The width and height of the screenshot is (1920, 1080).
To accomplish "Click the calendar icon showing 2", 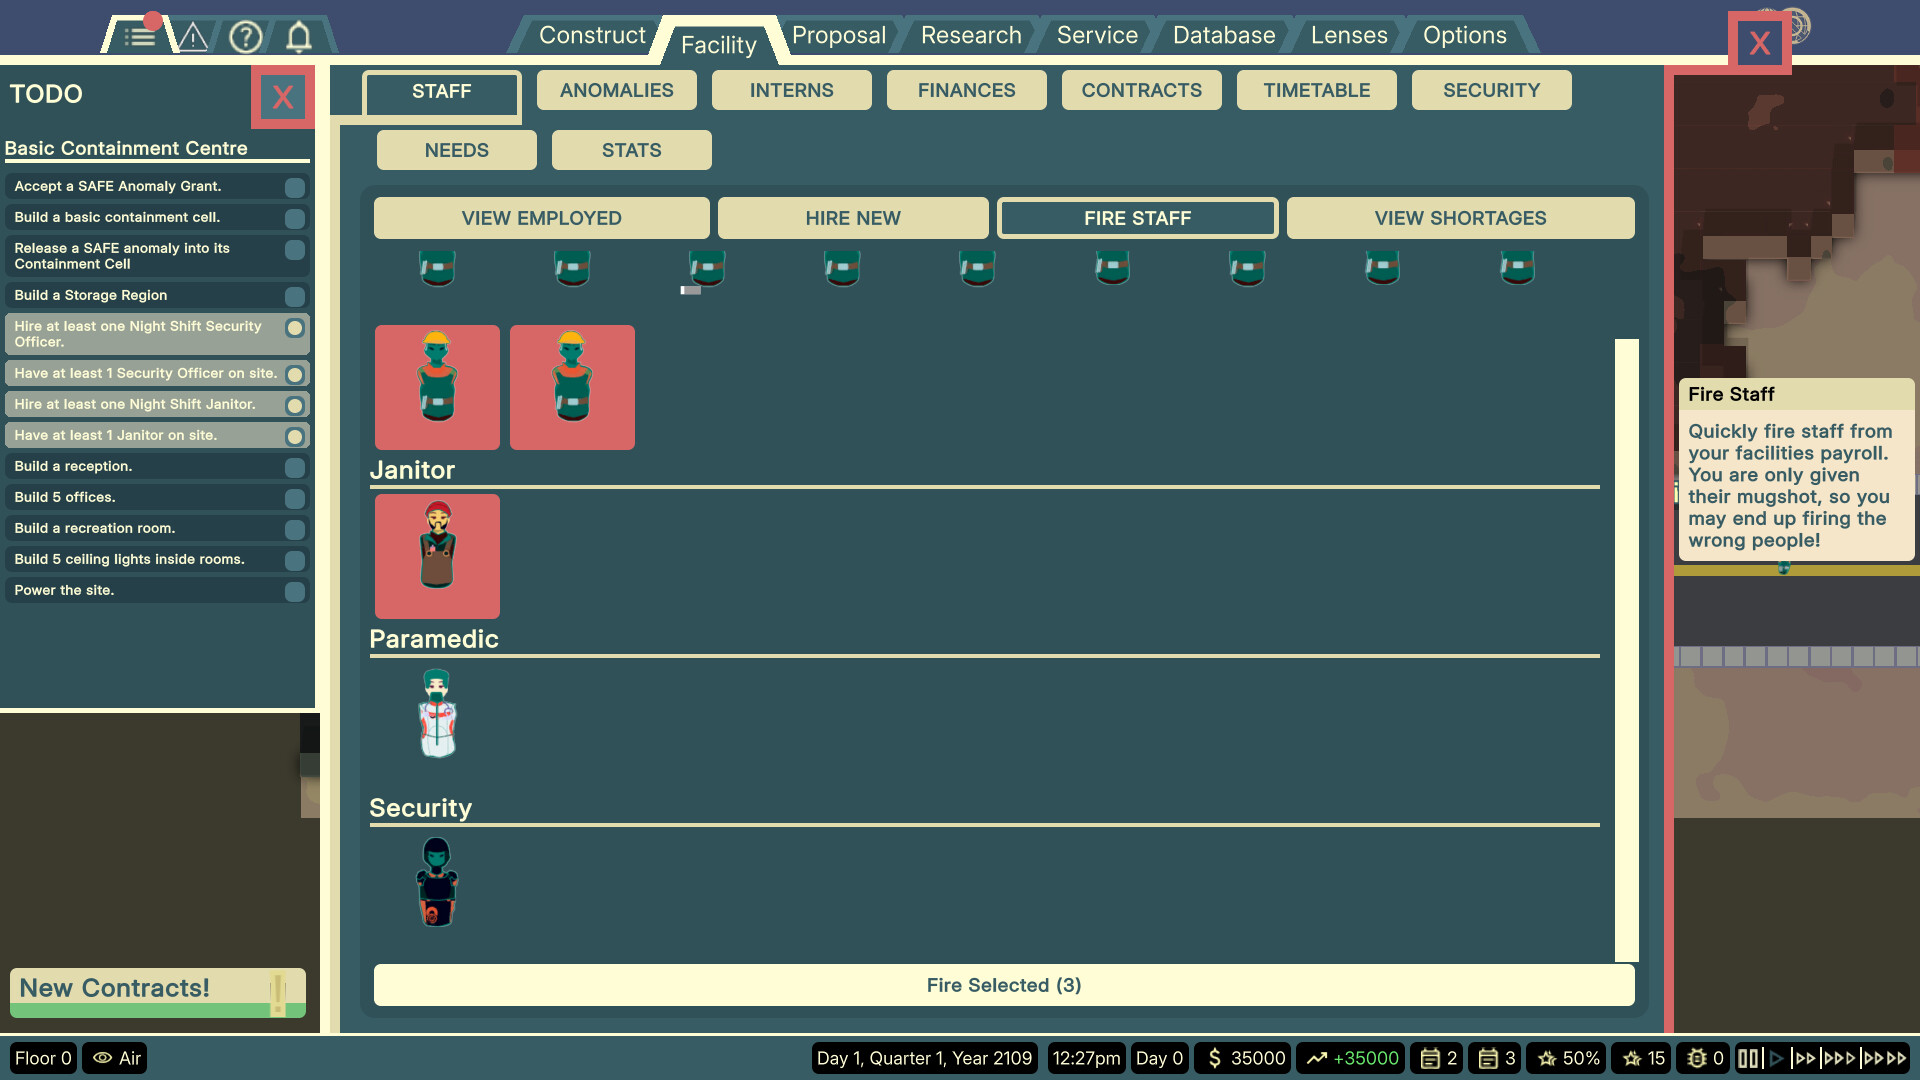I will tap(1437, 1057).
